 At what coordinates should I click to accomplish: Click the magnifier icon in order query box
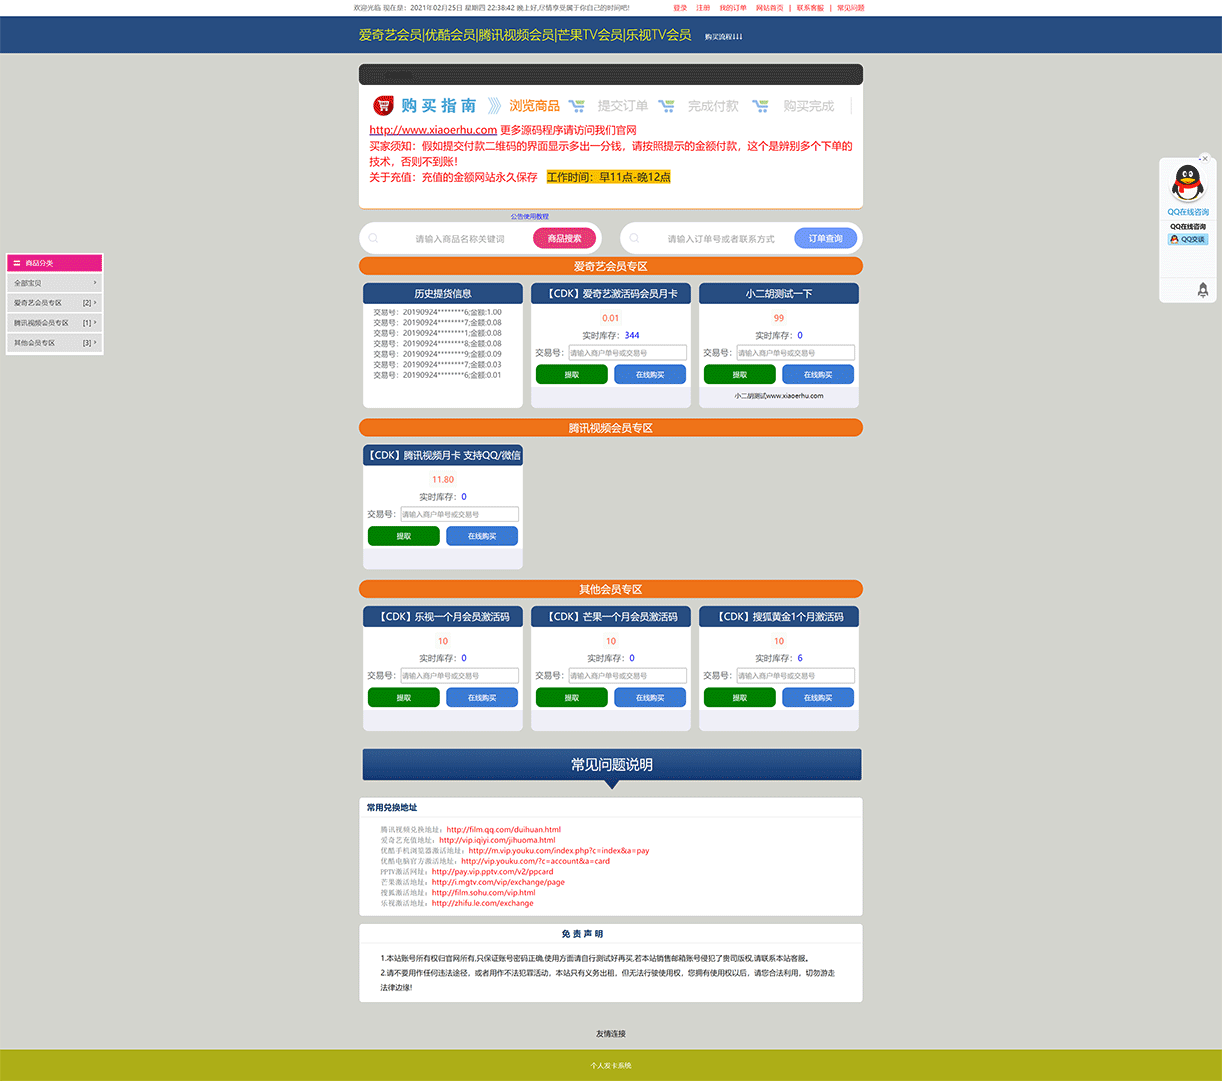tap(634, 238)
